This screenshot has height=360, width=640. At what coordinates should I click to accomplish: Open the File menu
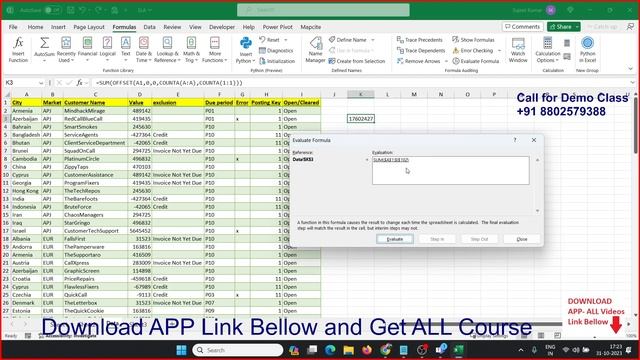point(13,27)
